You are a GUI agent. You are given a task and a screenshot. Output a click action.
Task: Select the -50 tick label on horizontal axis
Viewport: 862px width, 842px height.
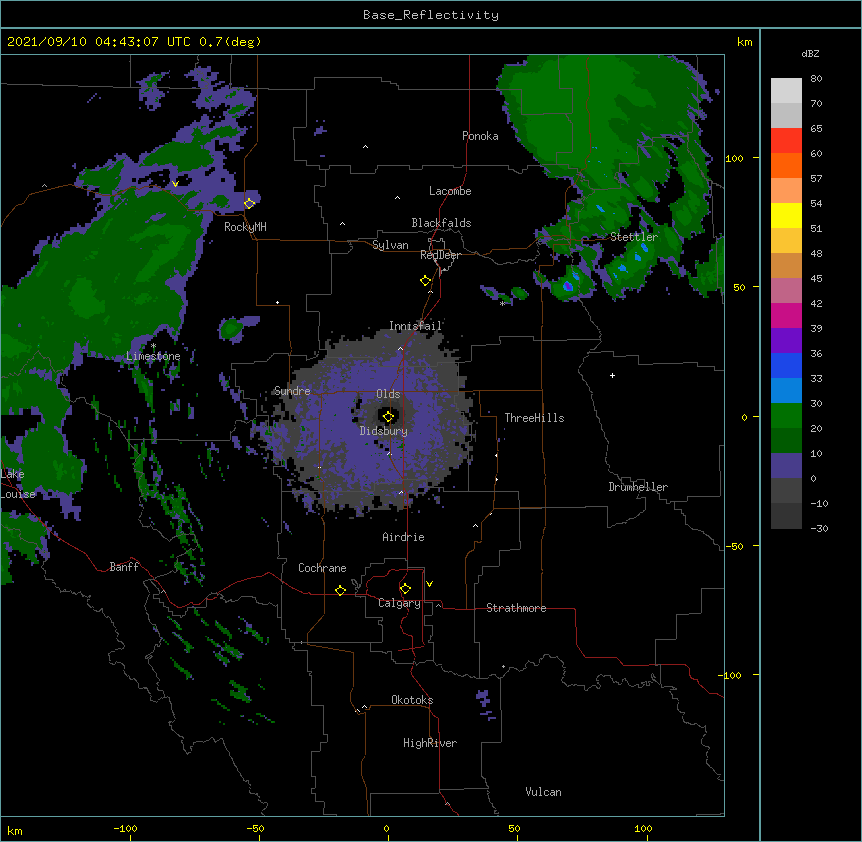tap(255, 828)
